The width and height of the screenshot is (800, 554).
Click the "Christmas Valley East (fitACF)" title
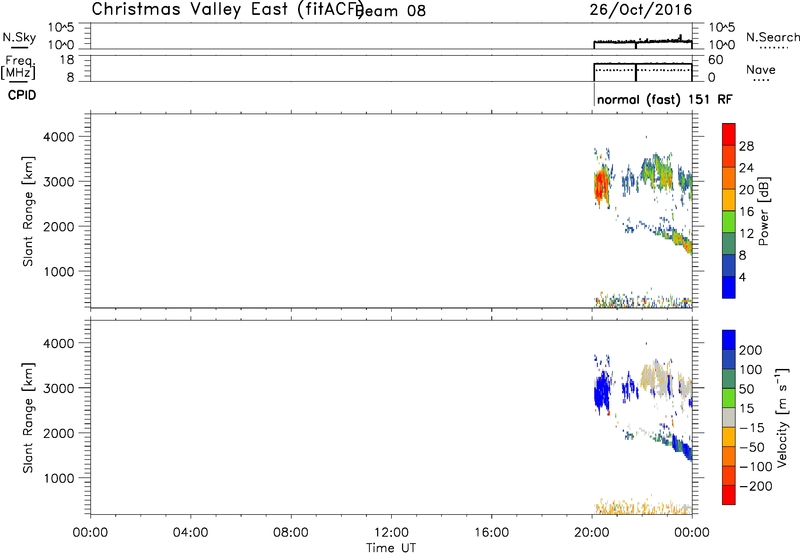pyautogui.click(x=228, y=10)
